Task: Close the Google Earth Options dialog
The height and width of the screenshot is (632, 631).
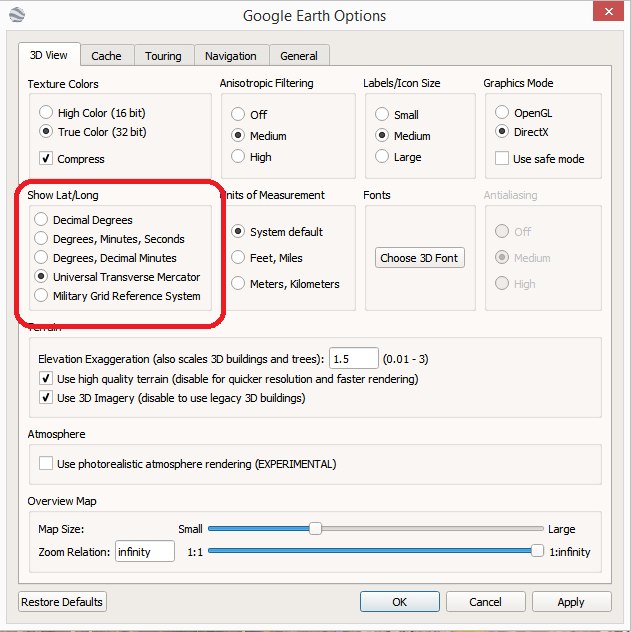Action: click(x=608, y=11)
